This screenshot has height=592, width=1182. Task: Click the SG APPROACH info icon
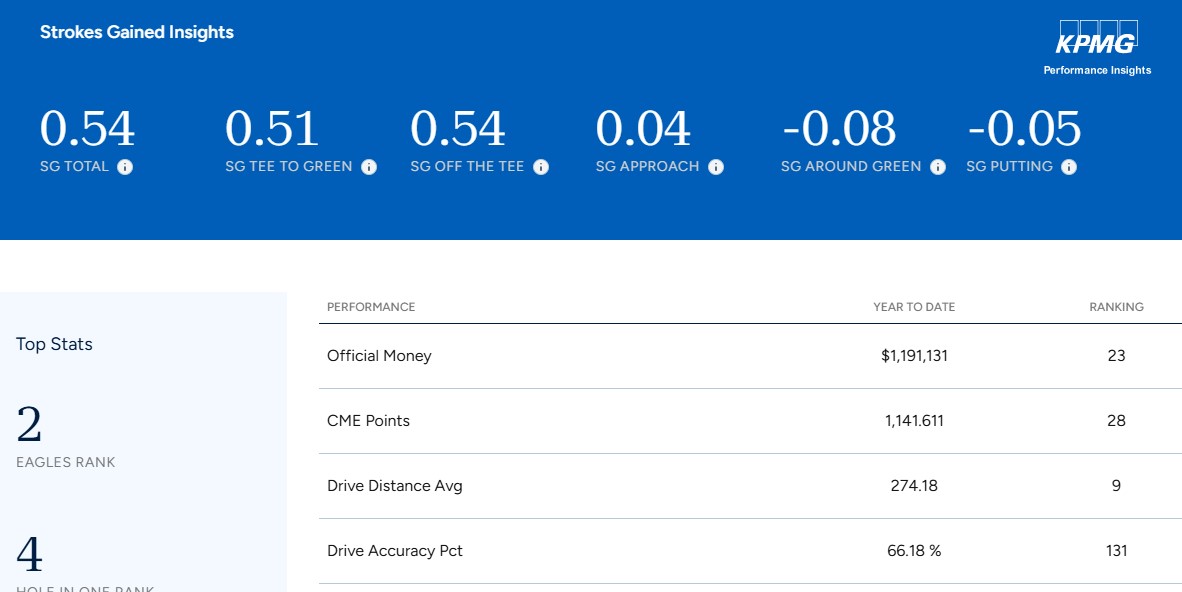tap(716, 167)
